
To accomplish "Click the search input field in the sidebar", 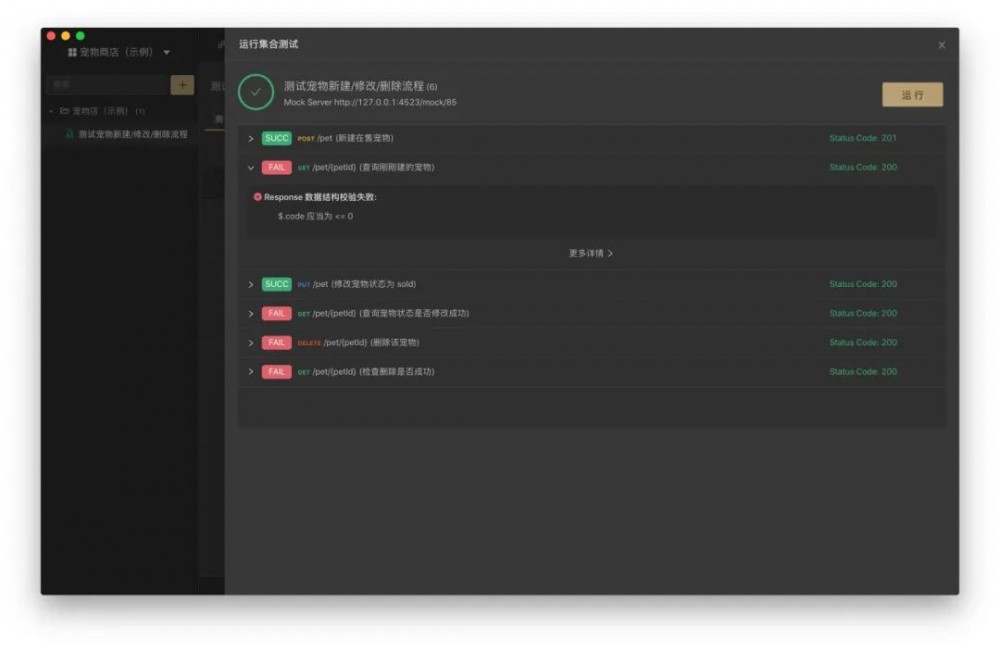I will point(110,86).
